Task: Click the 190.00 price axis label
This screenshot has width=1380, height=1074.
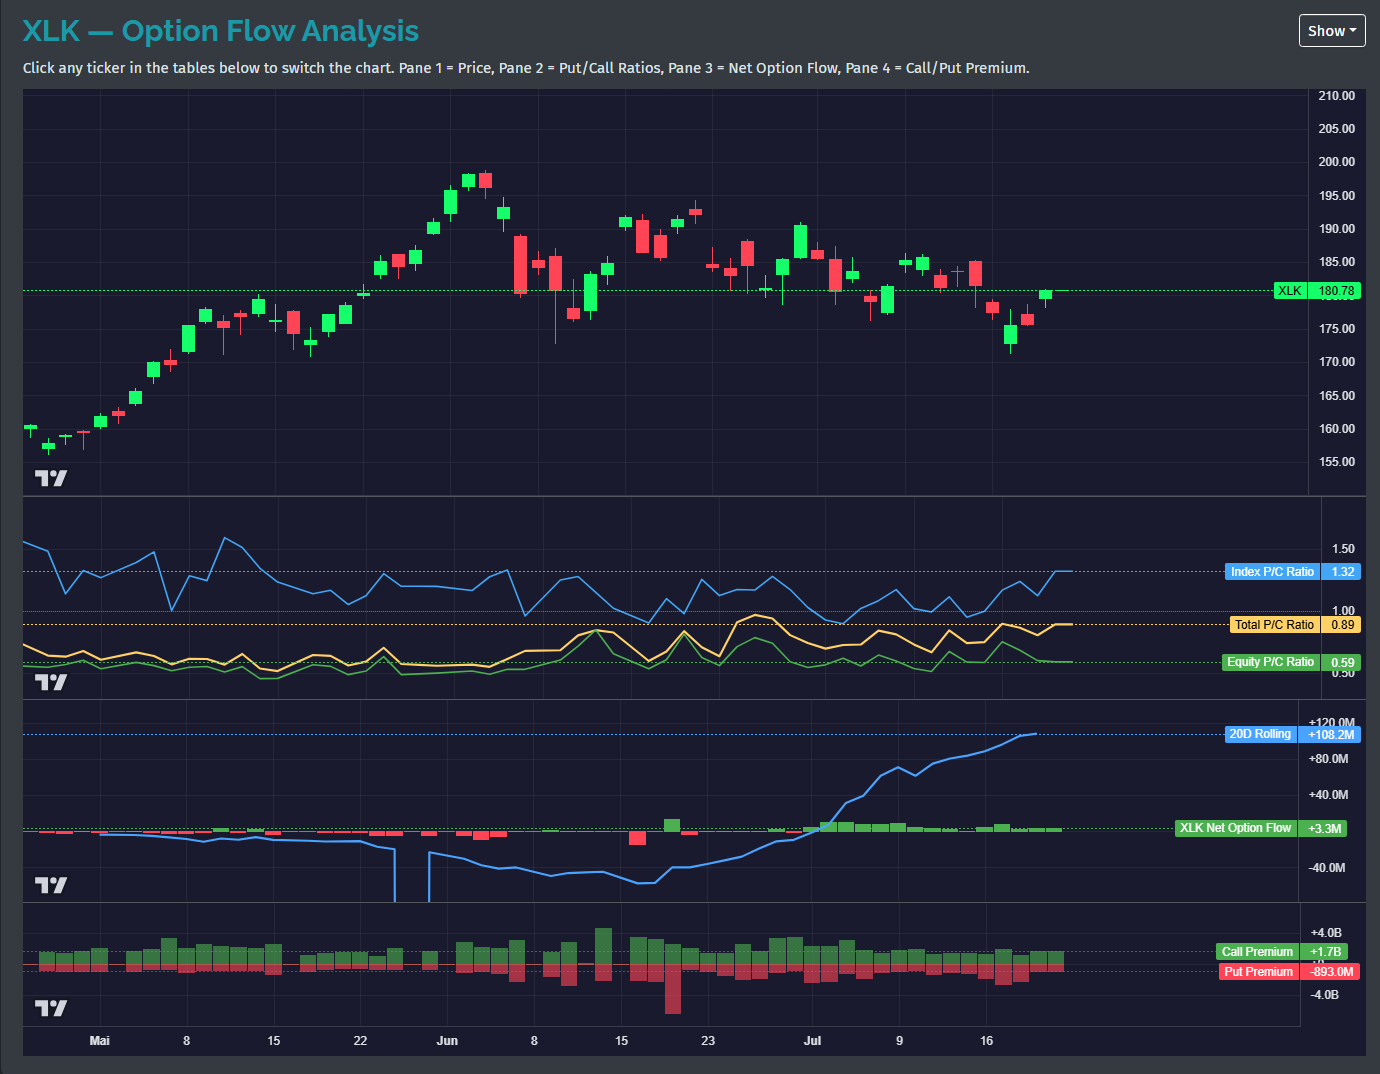Action: point(1336,229)
